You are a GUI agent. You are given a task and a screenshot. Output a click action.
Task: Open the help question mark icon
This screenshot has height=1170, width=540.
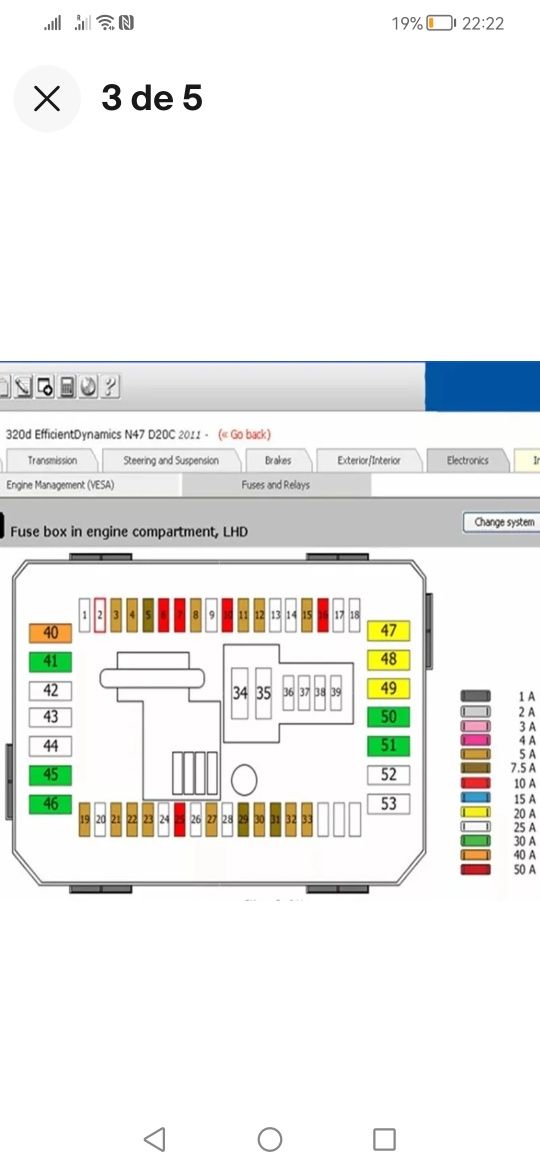pyautogui.click(x=111, y=387)
